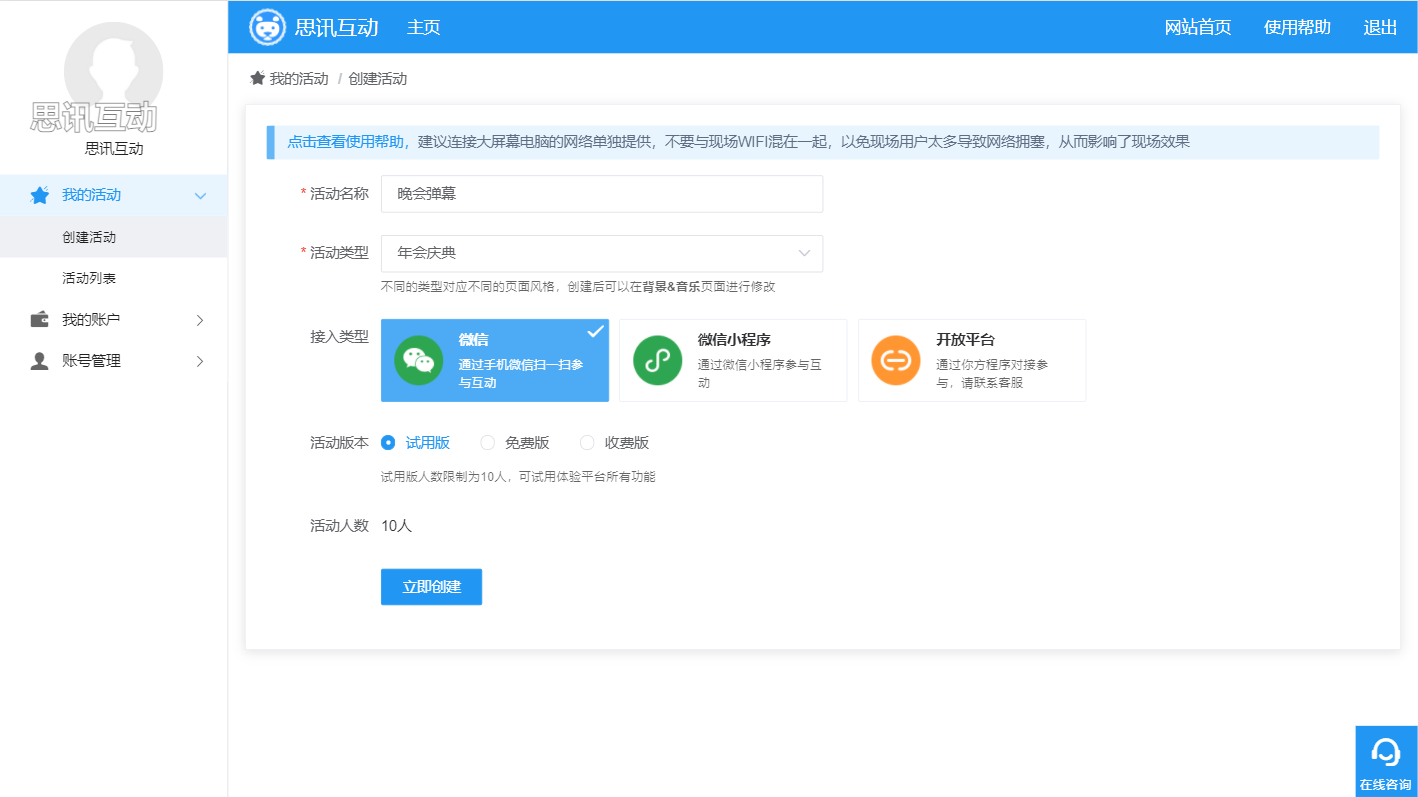Image resolution: width=1418 pixels, height=797 pixels.
Task: Click the 思讯互动 bear logo icon
Action: tap(267, 27)
